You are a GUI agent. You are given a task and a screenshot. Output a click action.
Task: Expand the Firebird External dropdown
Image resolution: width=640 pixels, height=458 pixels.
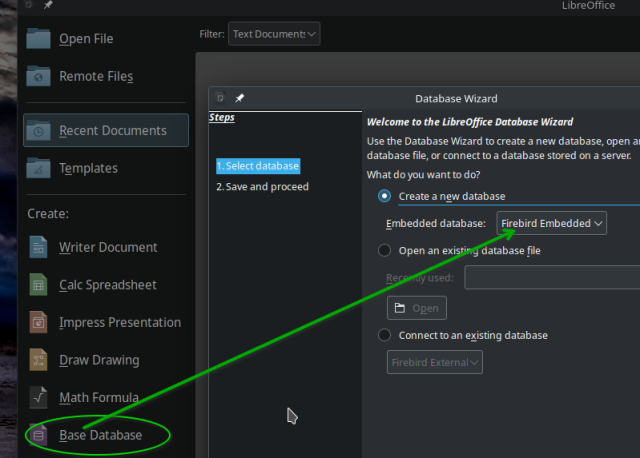pos(435,362)
